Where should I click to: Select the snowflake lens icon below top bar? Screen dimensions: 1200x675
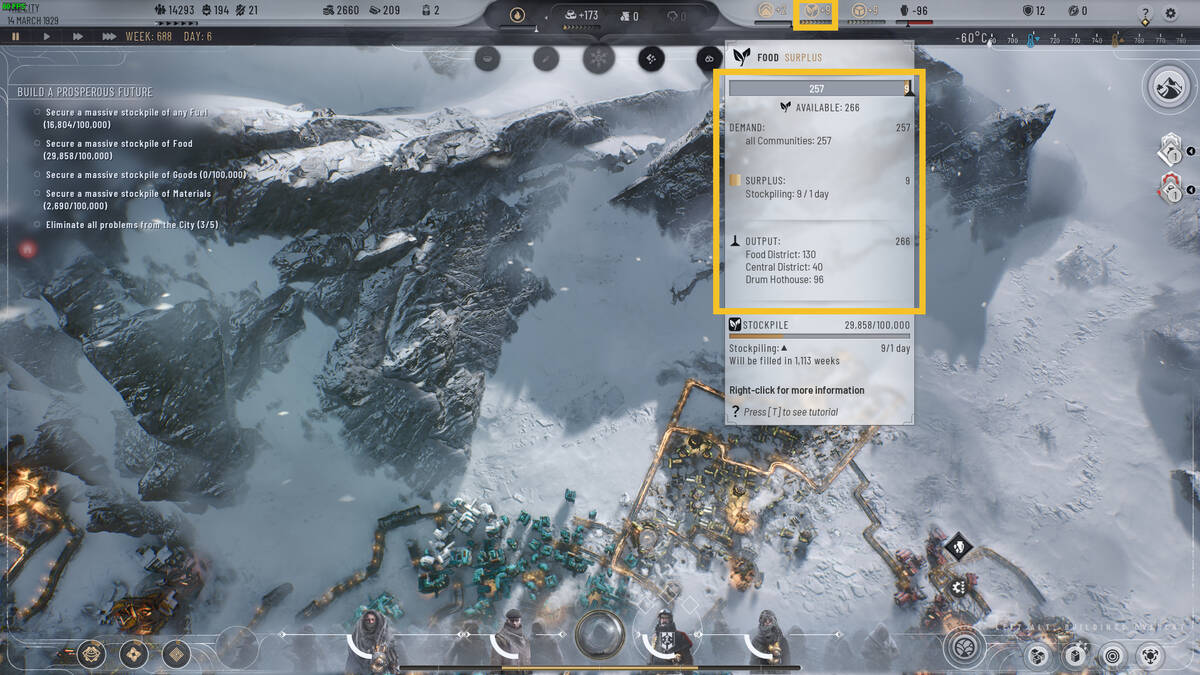[x=599, y=58]
